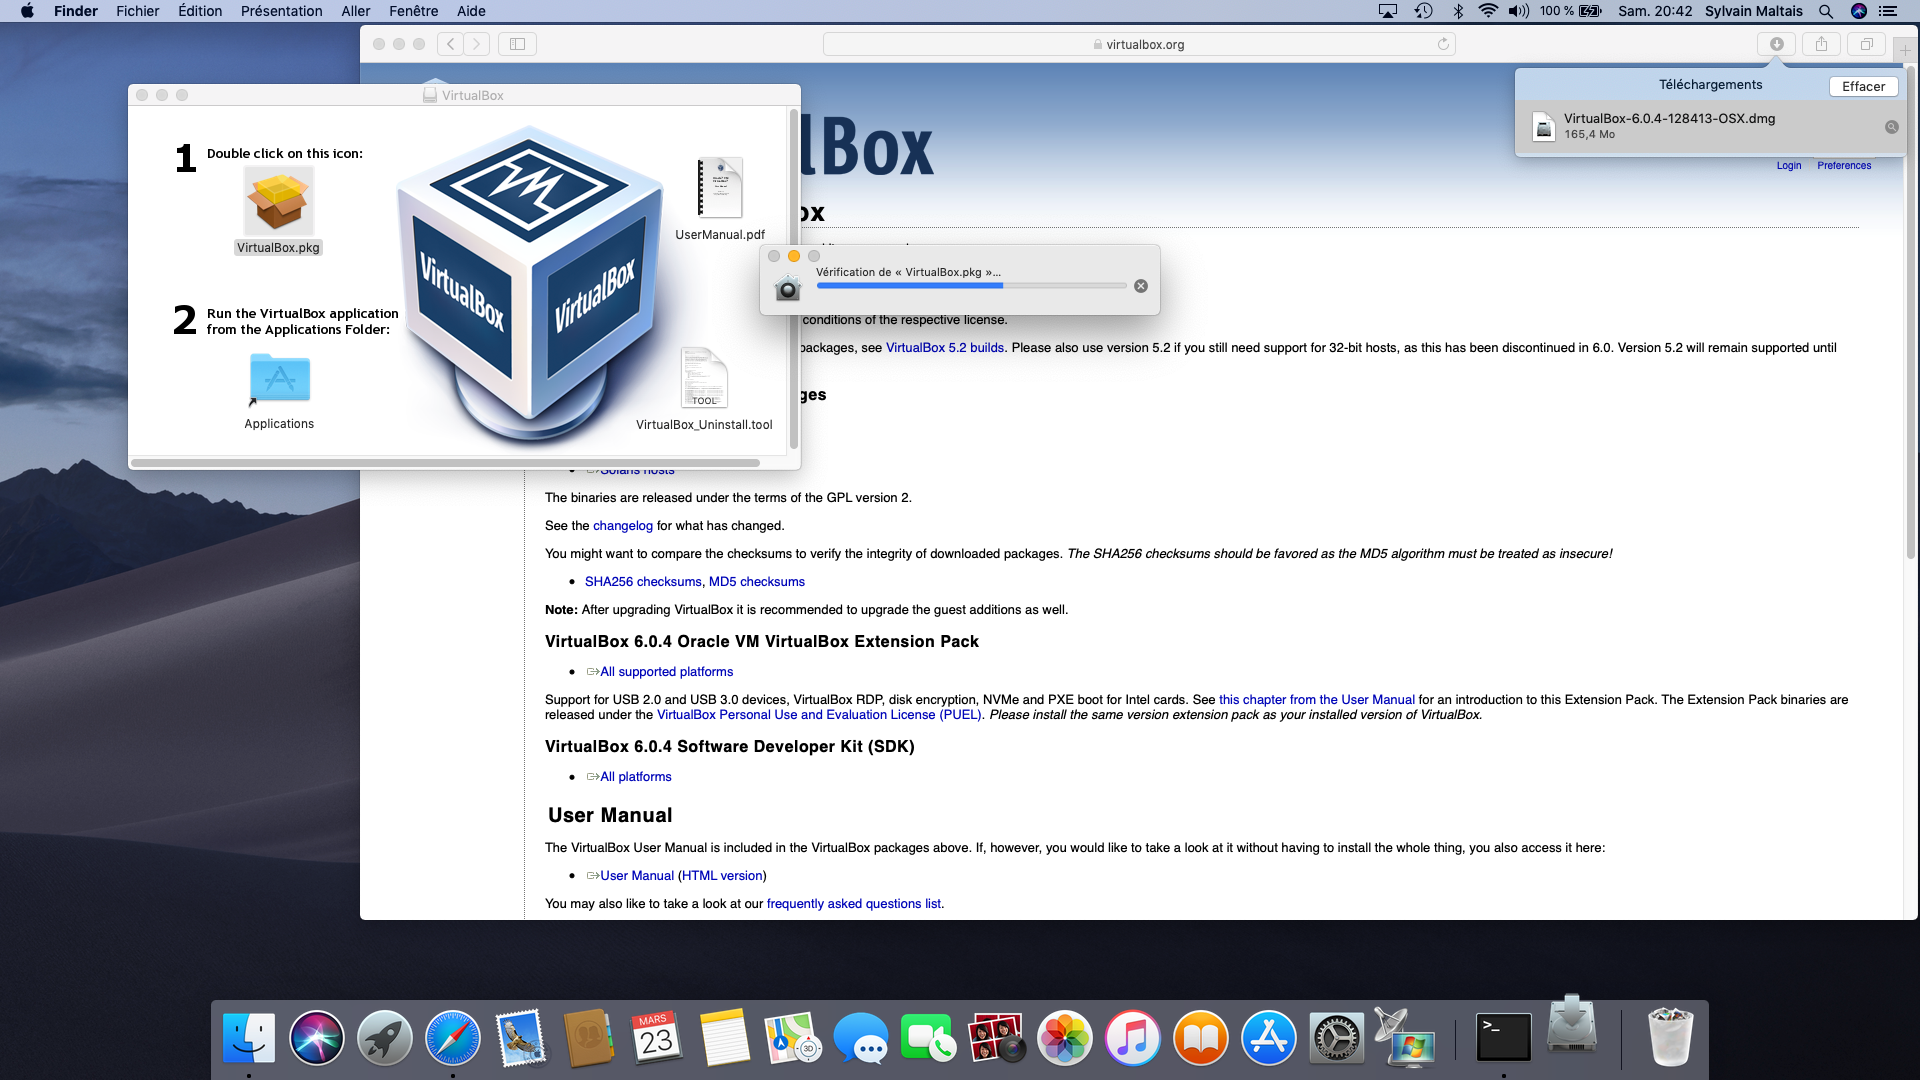Image resolution: width=1920 pixels, height=1080 pixels.
Task: Open the UserManual.pdf file icon
Action: (x=720, y=188)
